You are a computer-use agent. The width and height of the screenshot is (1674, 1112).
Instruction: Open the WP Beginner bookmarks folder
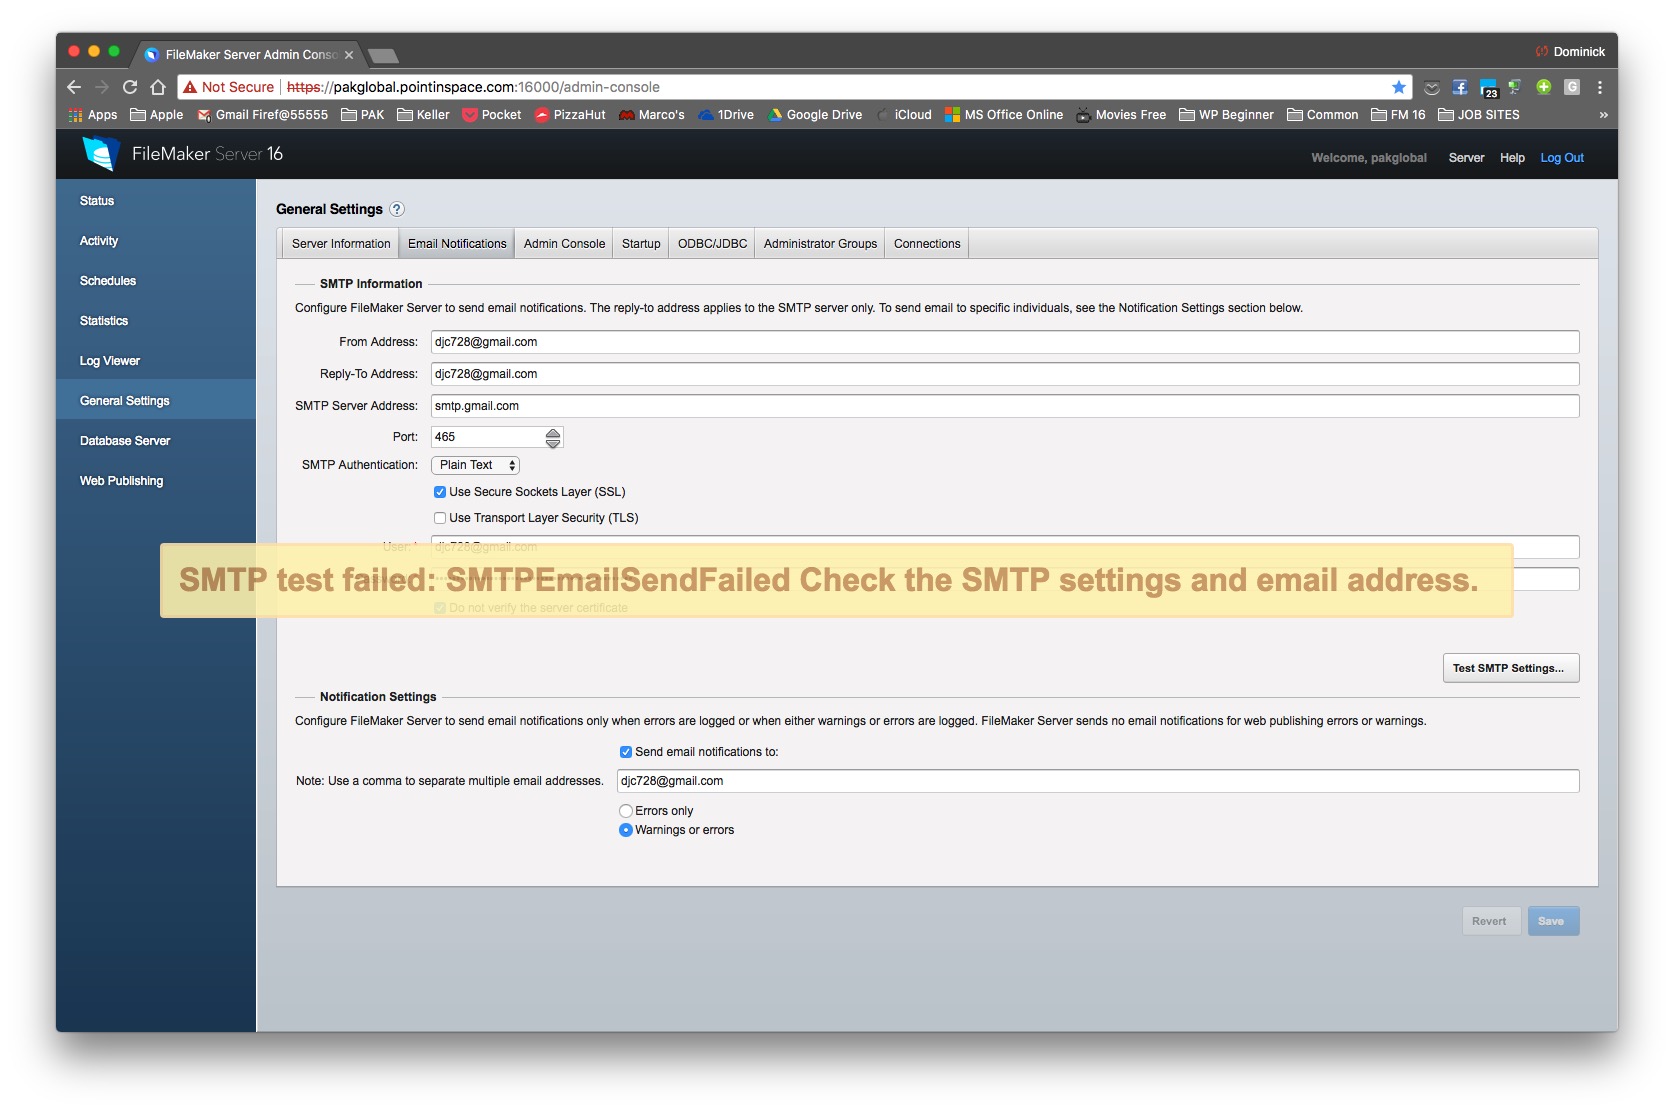pos(1227,115)
